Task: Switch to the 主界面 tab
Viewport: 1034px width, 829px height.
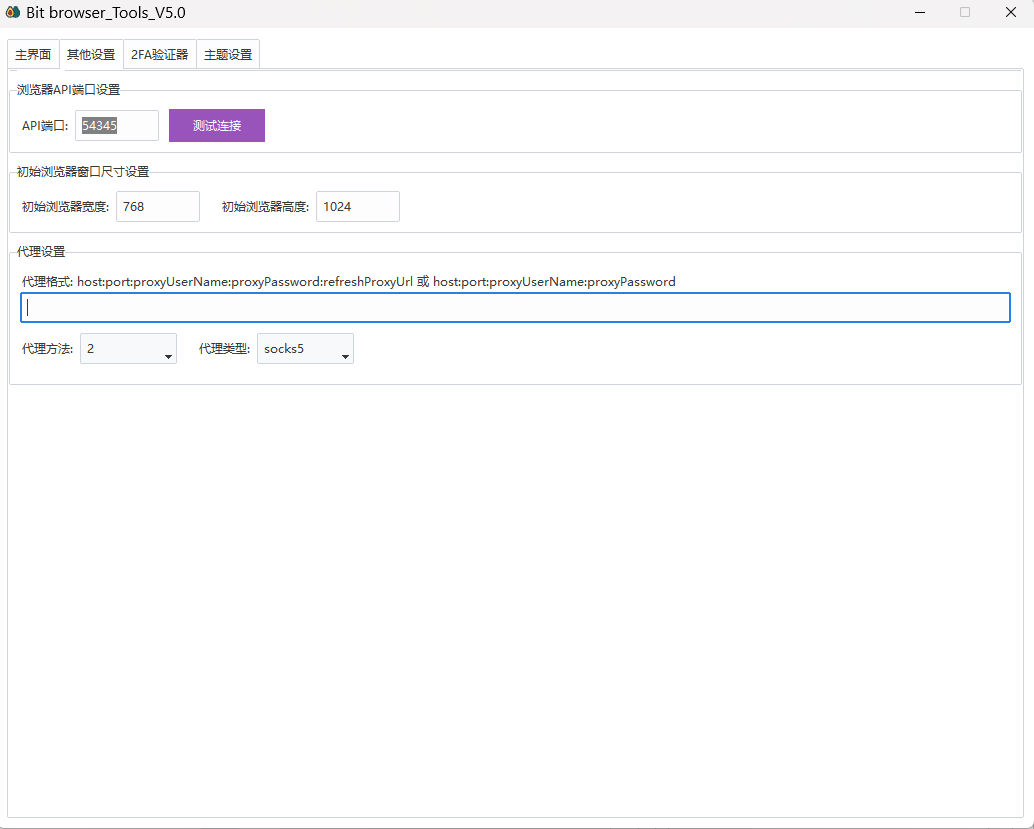Action: 33,55
